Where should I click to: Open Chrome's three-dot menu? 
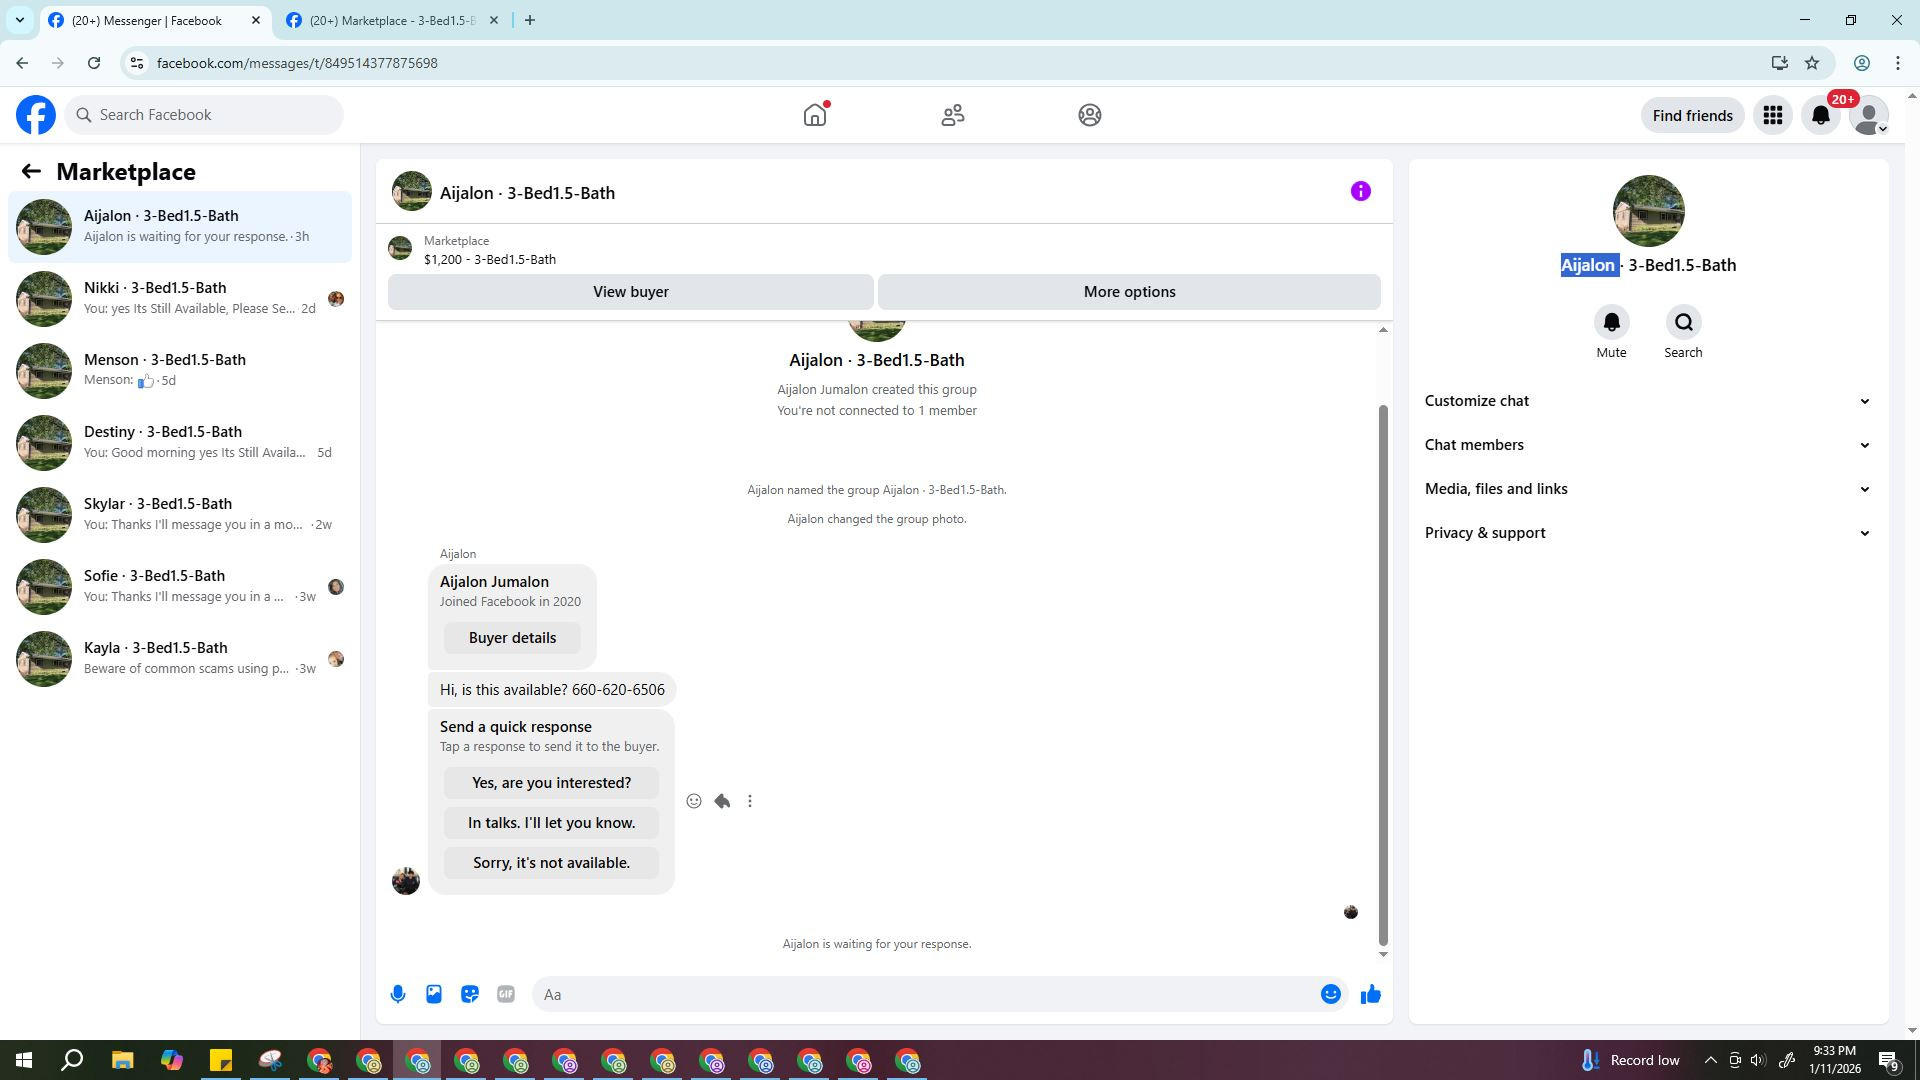1898,63
